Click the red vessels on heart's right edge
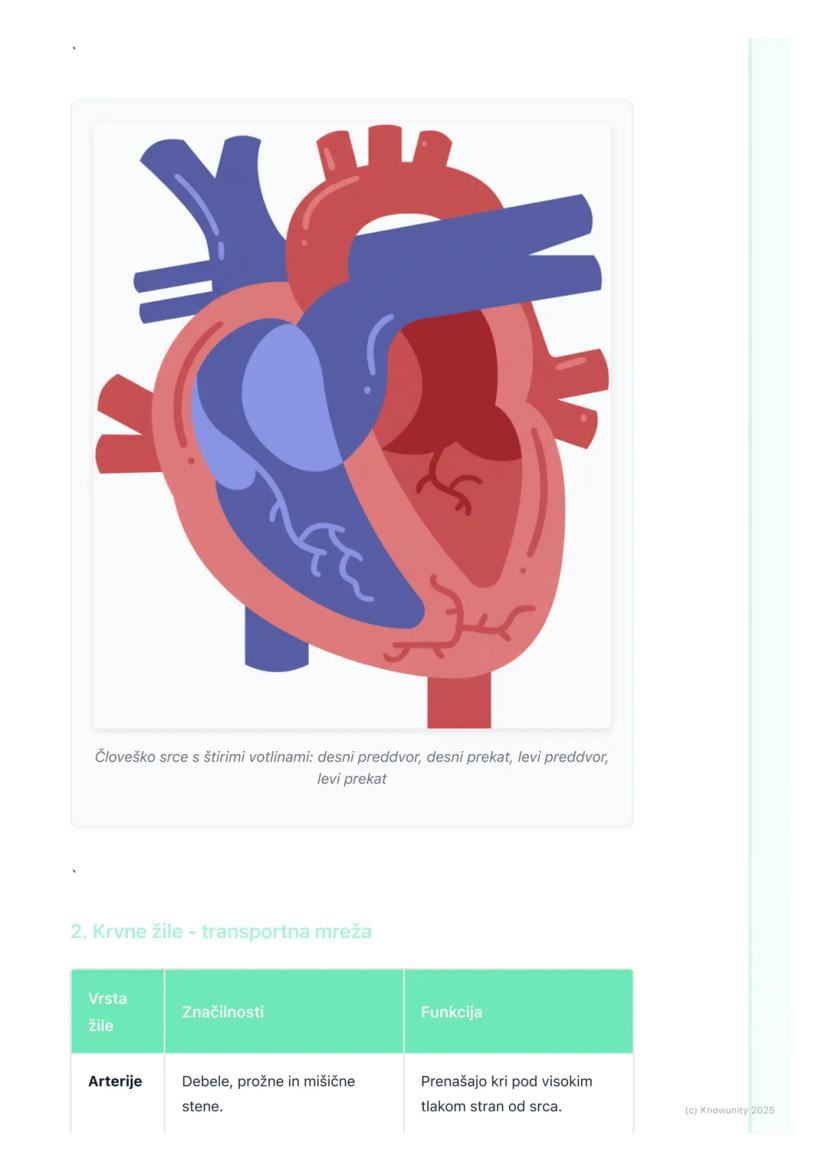Viewport: 828px width, 1171px height. point(575,385)
